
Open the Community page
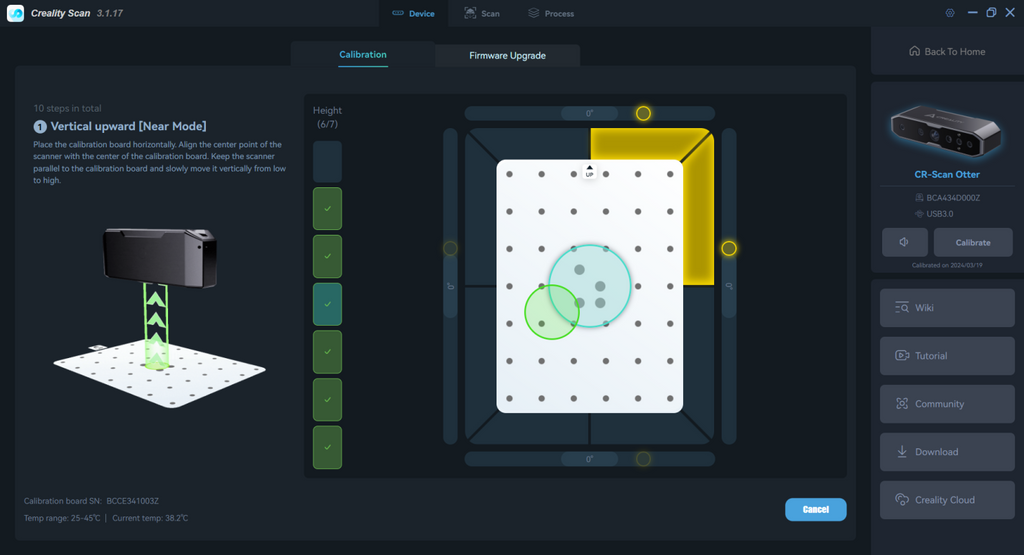946,404
